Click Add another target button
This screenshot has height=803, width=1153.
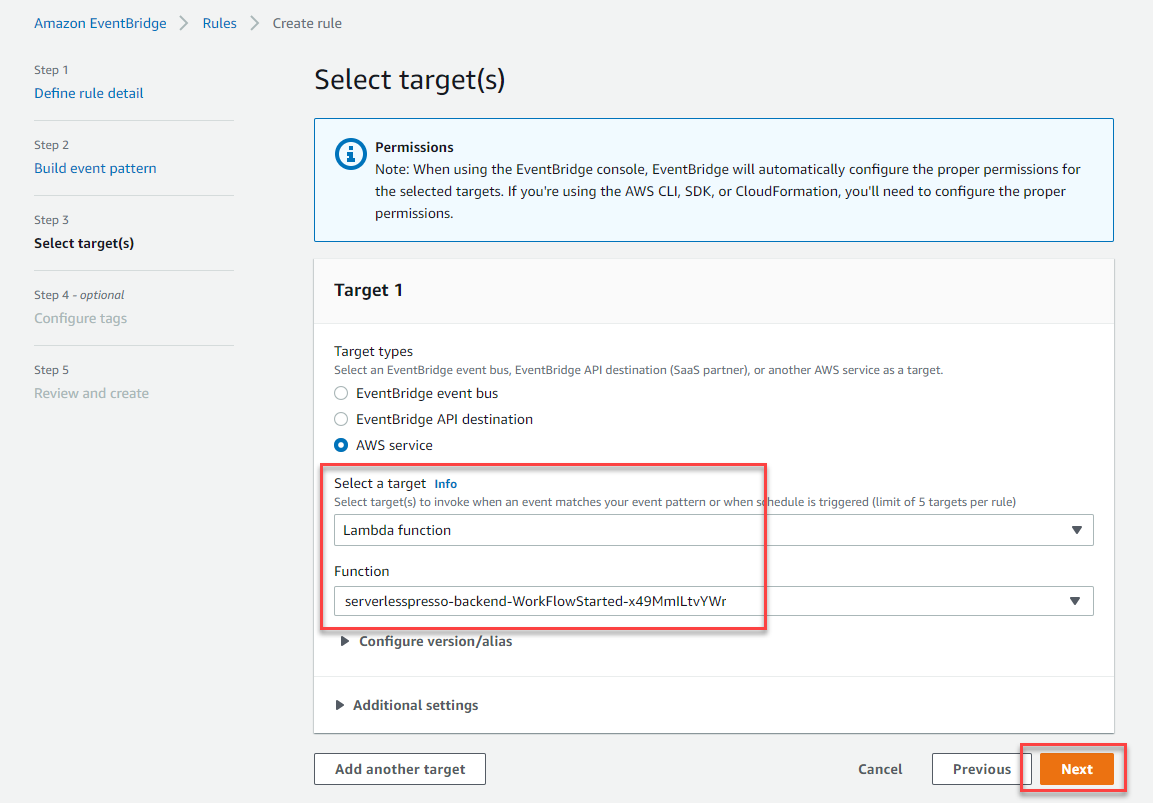400,769
